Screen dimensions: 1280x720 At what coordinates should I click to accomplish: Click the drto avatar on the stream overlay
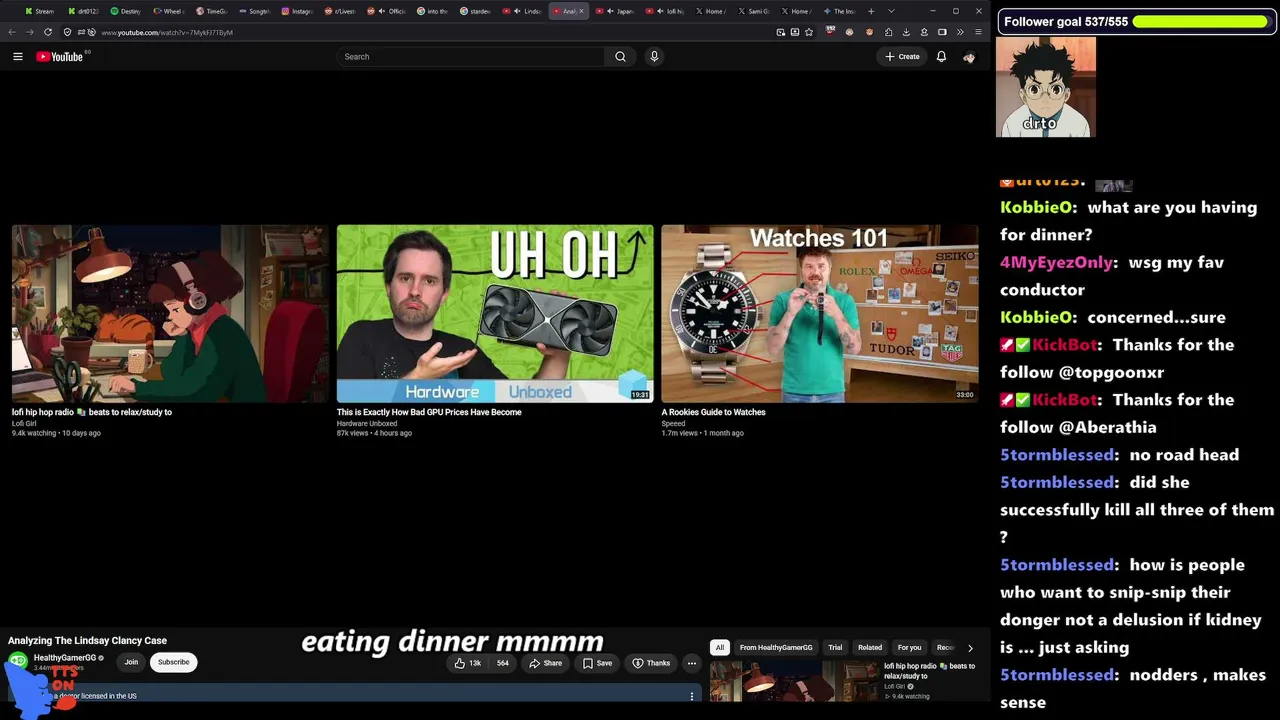(1046, 87)
